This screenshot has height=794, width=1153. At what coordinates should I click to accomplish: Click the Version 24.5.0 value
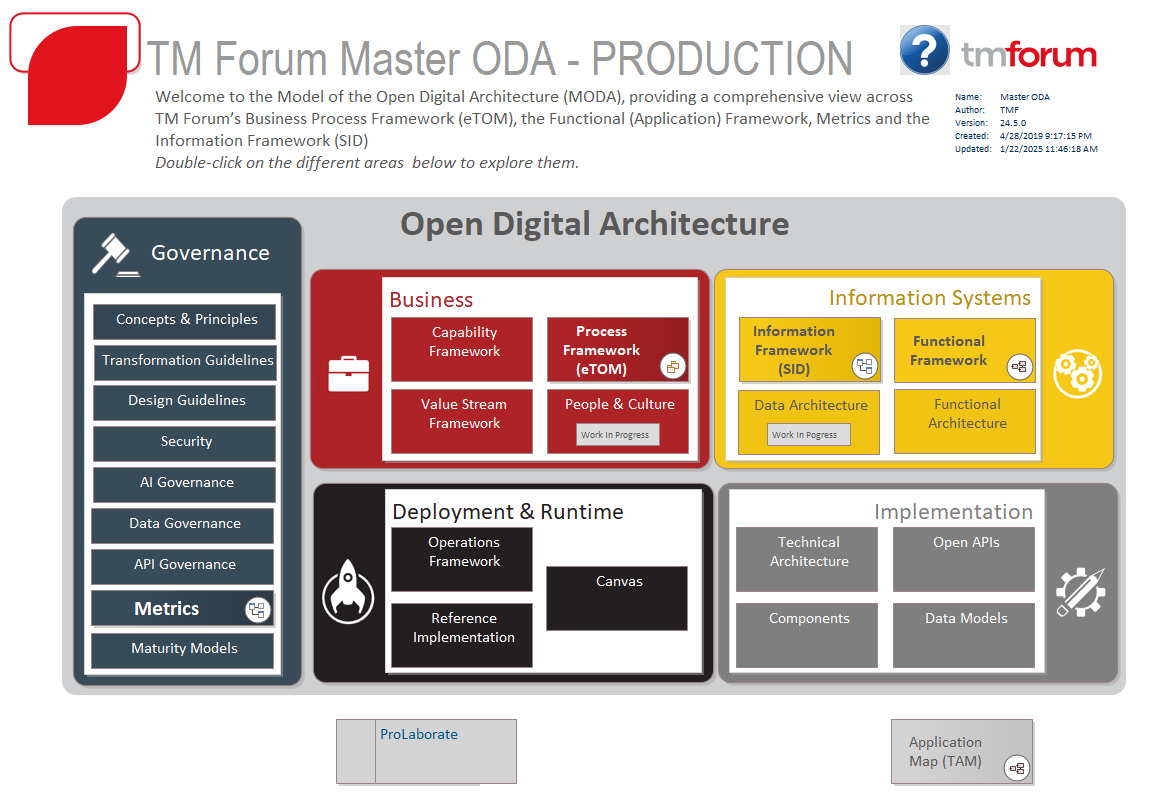[1013, 123]
